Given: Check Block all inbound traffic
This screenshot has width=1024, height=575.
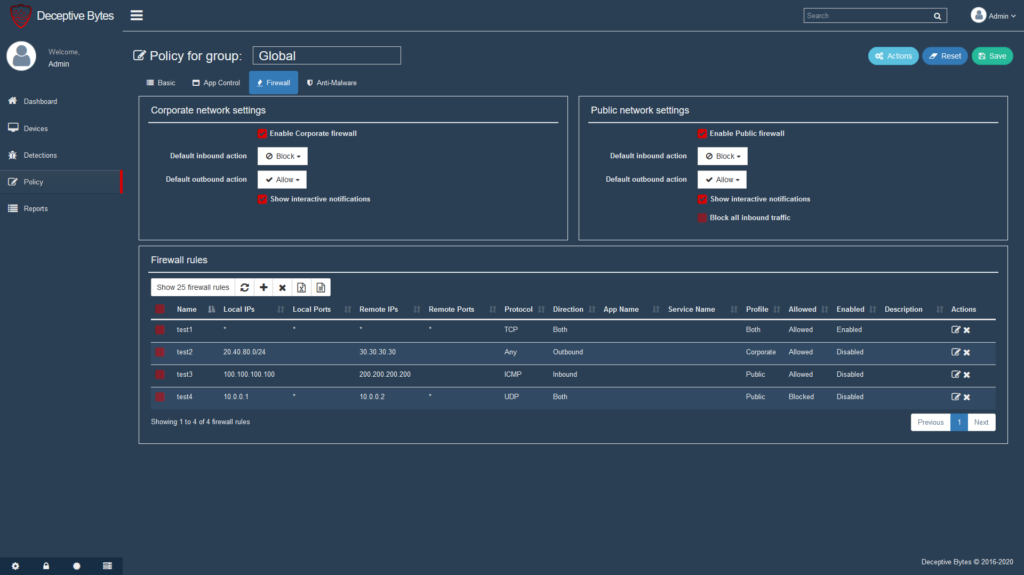Looking at the screenshot, I should click(x=703, y=218).
